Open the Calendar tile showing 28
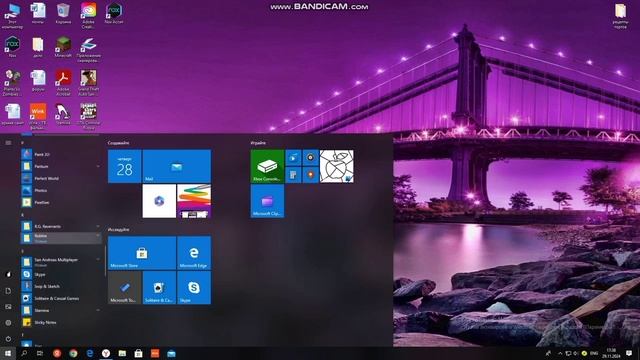Viewport: 640px width, 360px height. point(124,166)
